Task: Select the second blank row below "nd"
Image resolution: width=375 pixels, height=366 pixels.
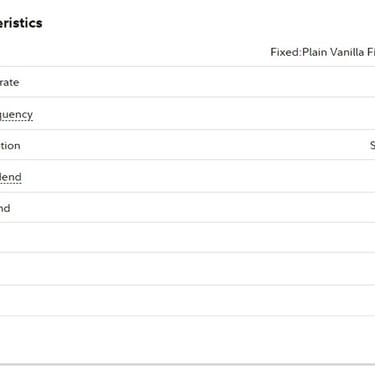Action: click(x=187, y=269)
